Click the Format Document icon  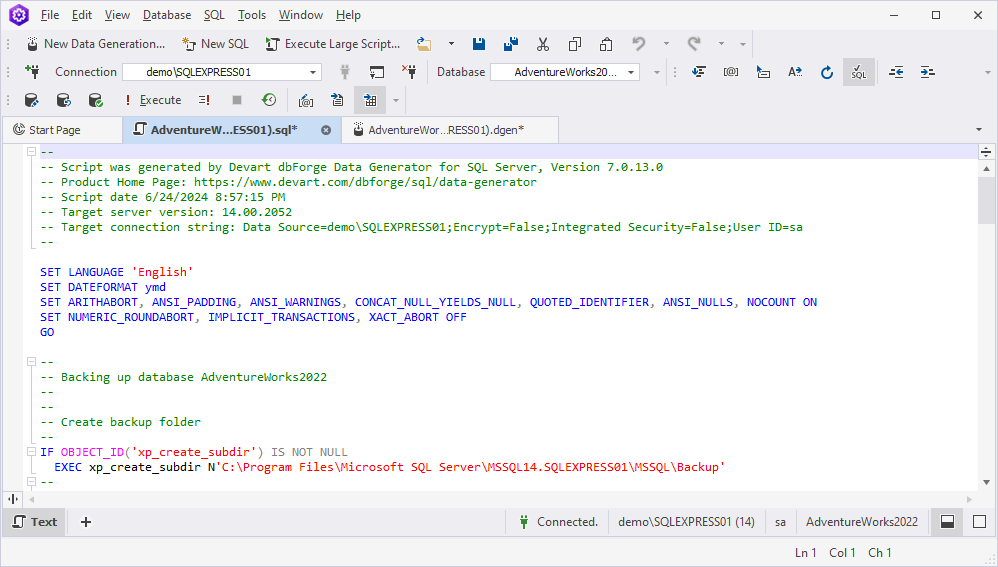click(x=699, y=72)
